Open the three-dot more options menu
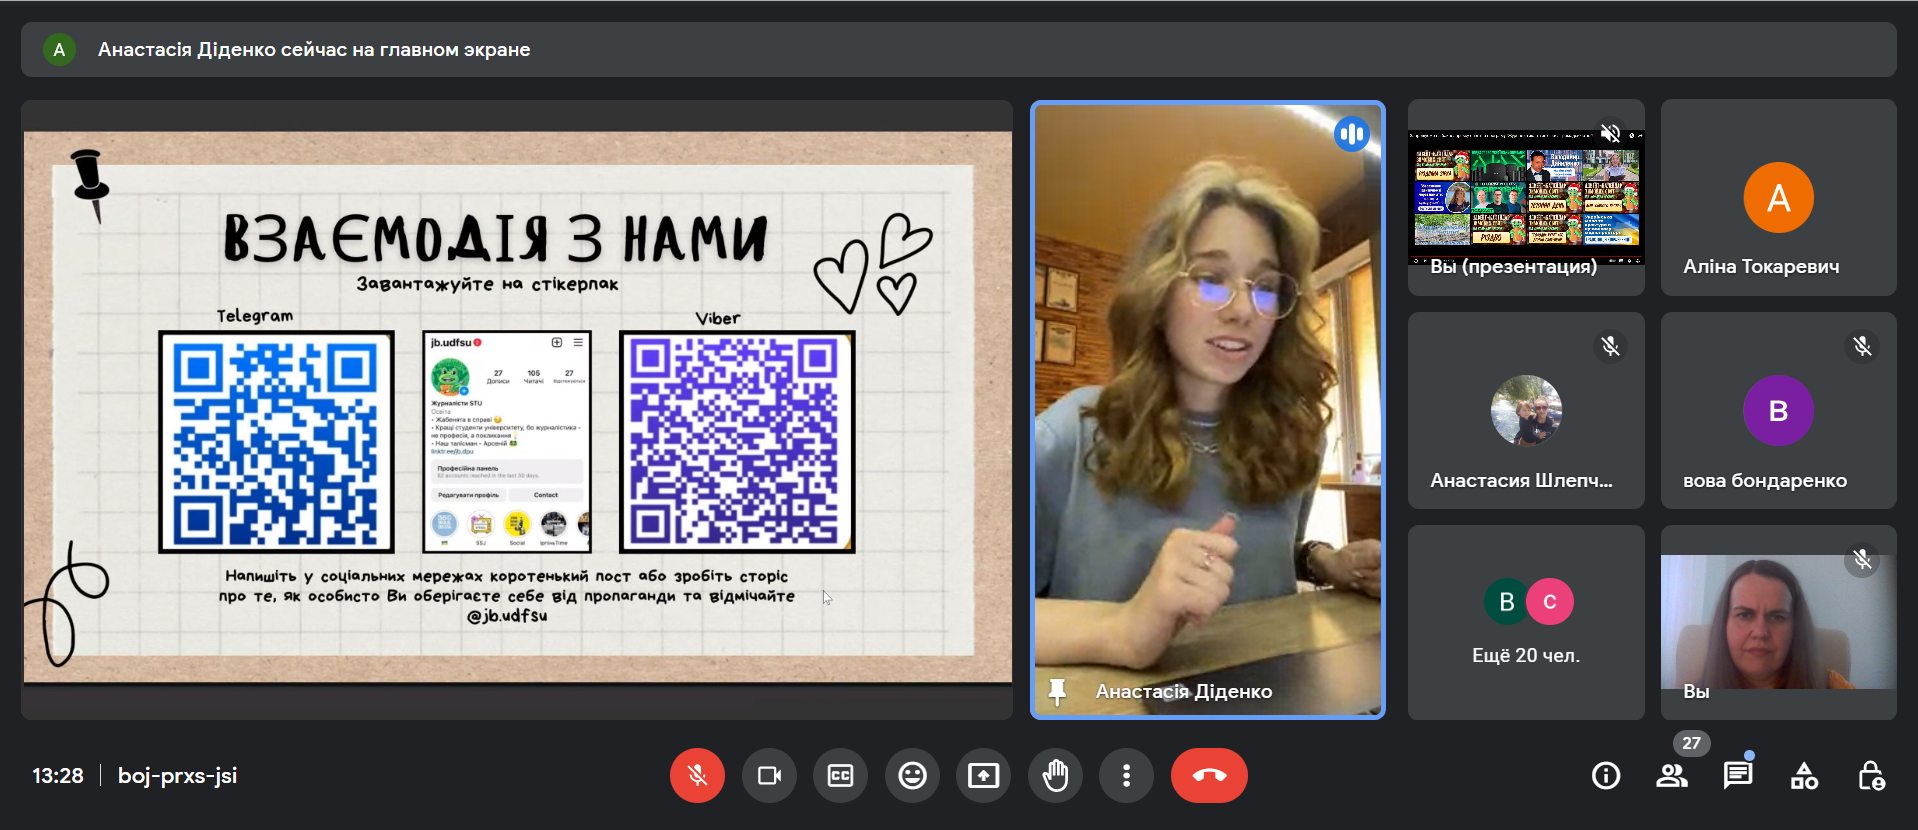 click(1126, 775)
